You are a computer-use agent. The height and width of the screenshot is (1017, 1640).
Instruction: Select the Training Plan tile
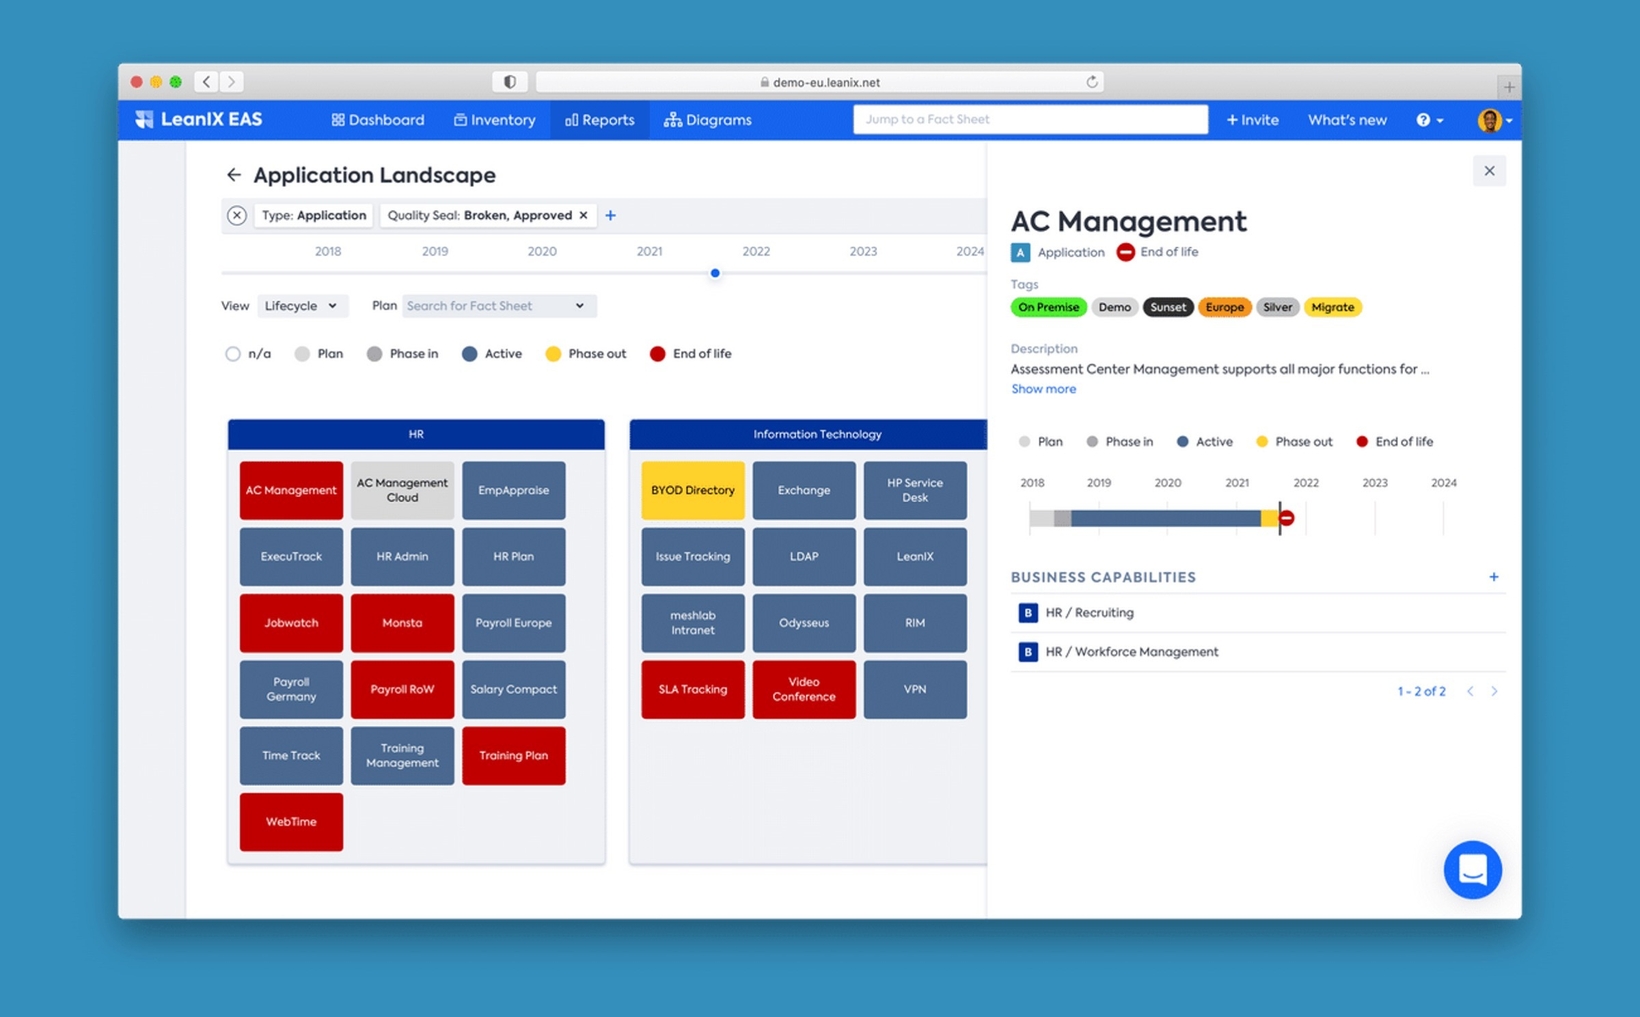(514, 756)
